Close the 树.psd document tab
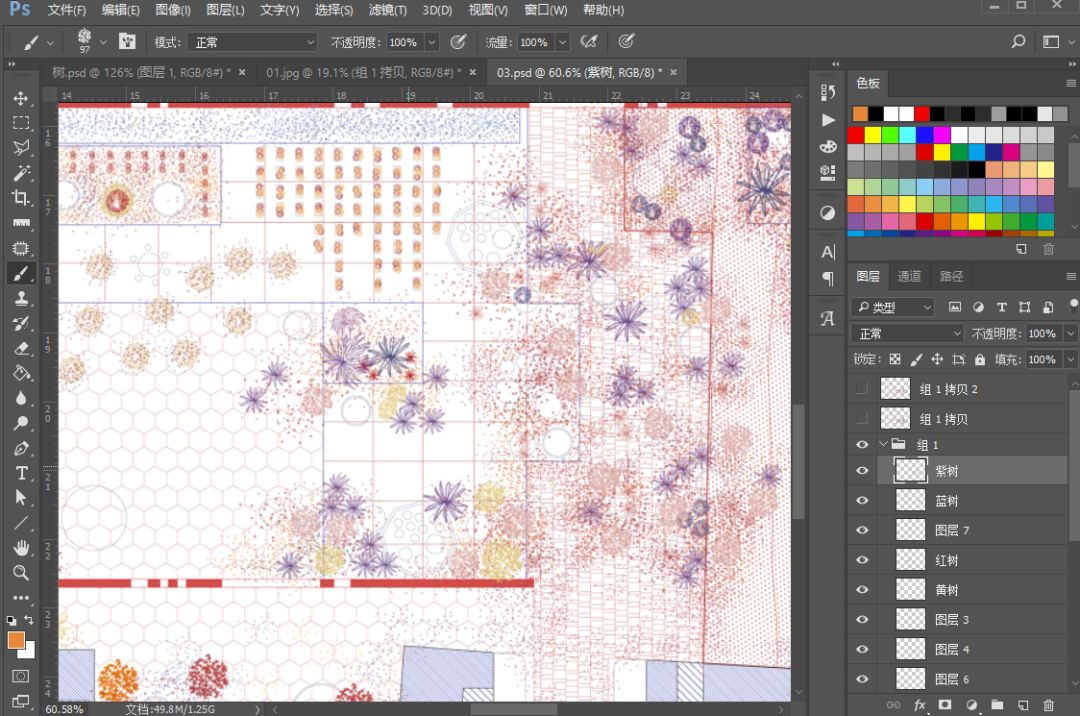Screen dimensions: 1080x716 242,72
